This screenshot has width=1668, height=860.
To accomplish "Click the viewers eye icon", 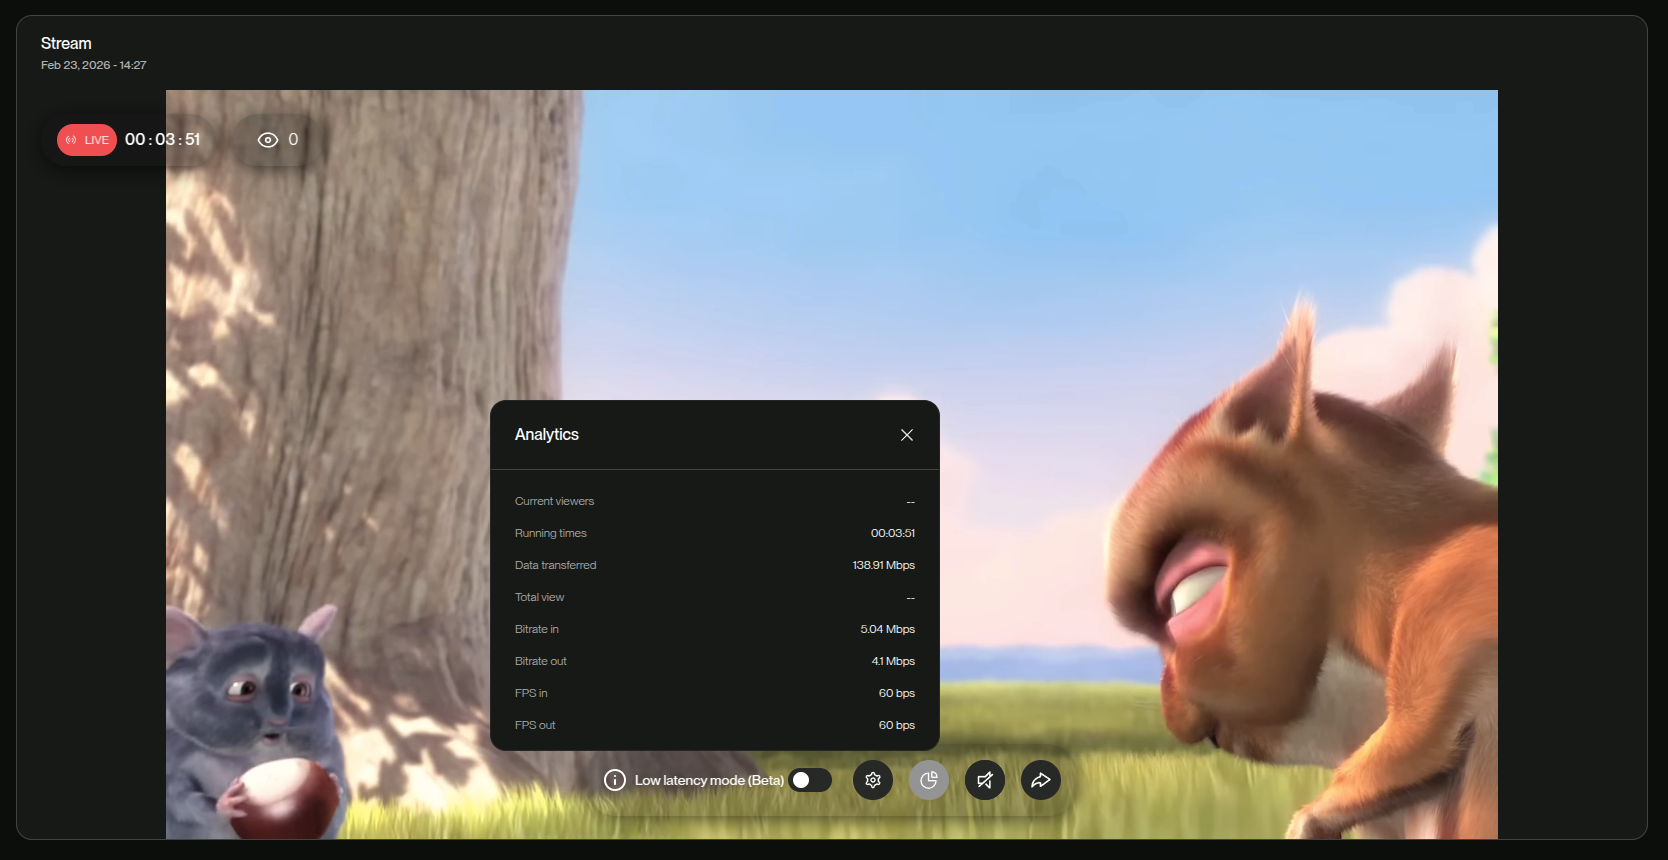I will point(268,140).
